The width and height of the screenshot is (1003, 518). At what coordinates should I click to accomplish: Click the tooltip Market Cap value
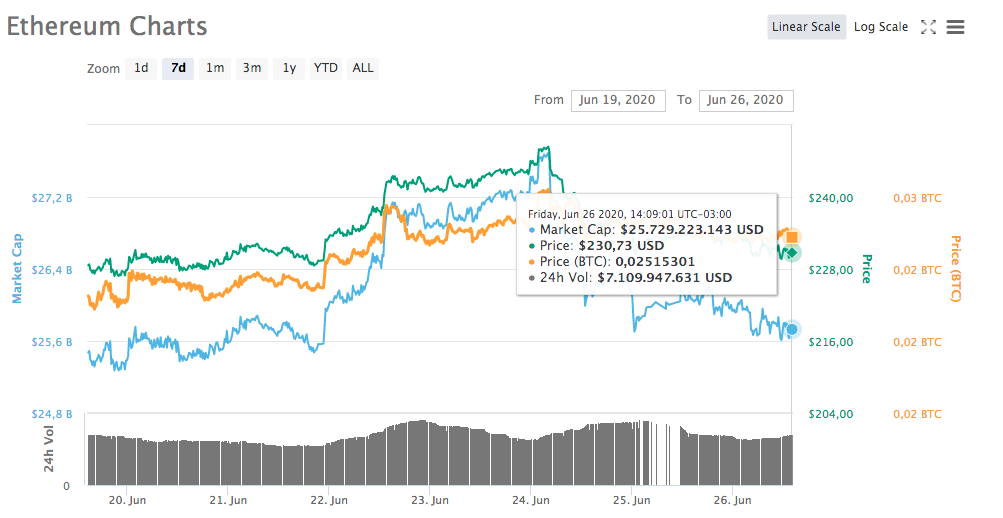click(x=692, y=230)
